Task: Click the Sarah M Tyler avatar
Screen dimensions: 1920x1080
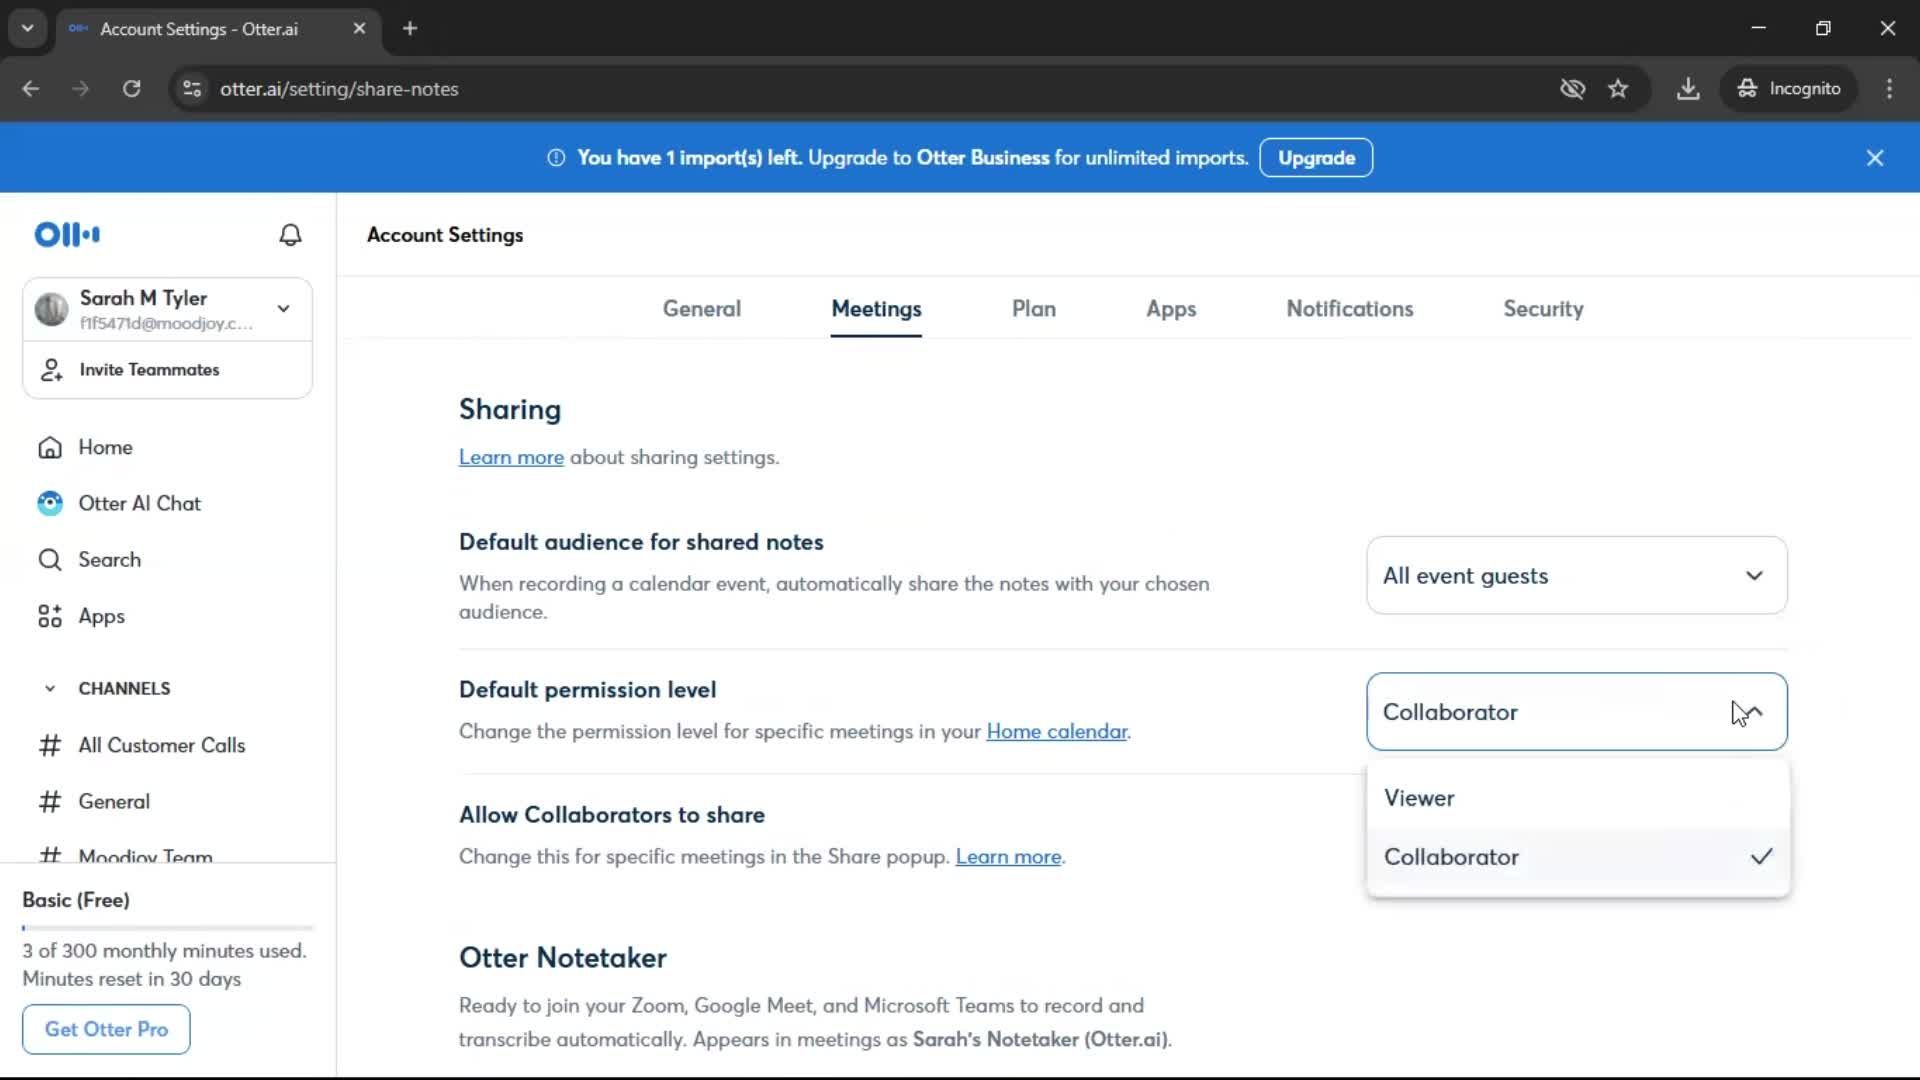Action: 51,309
